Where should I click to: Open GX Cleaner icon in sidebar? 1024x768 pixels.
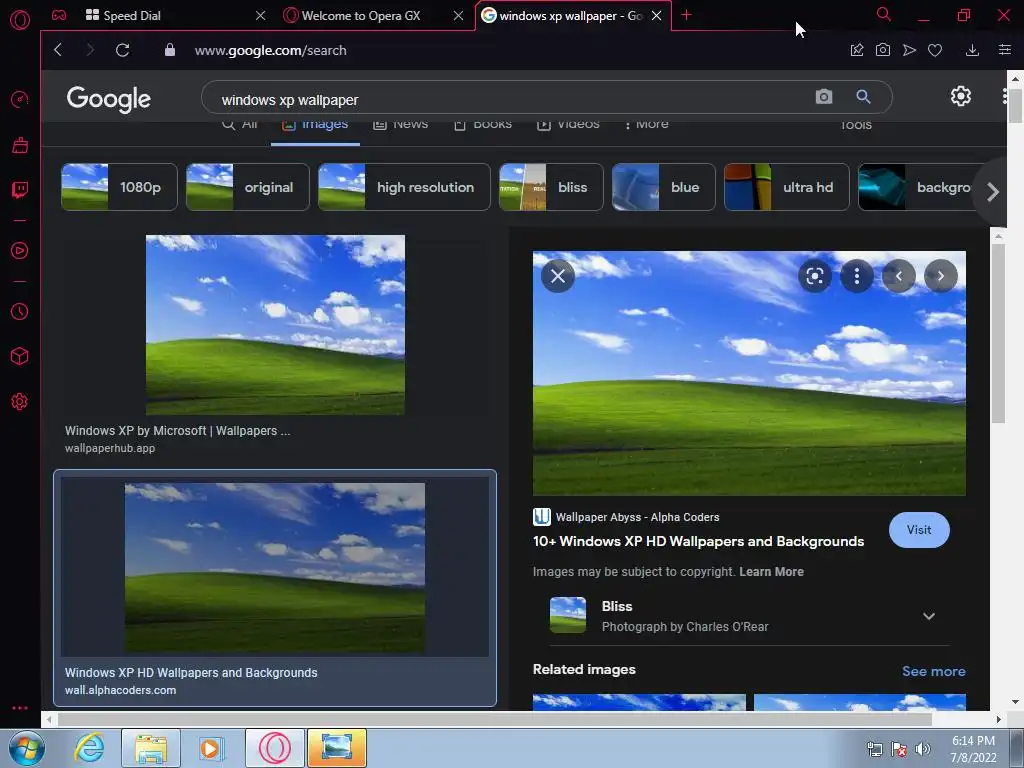click(20, 145)
